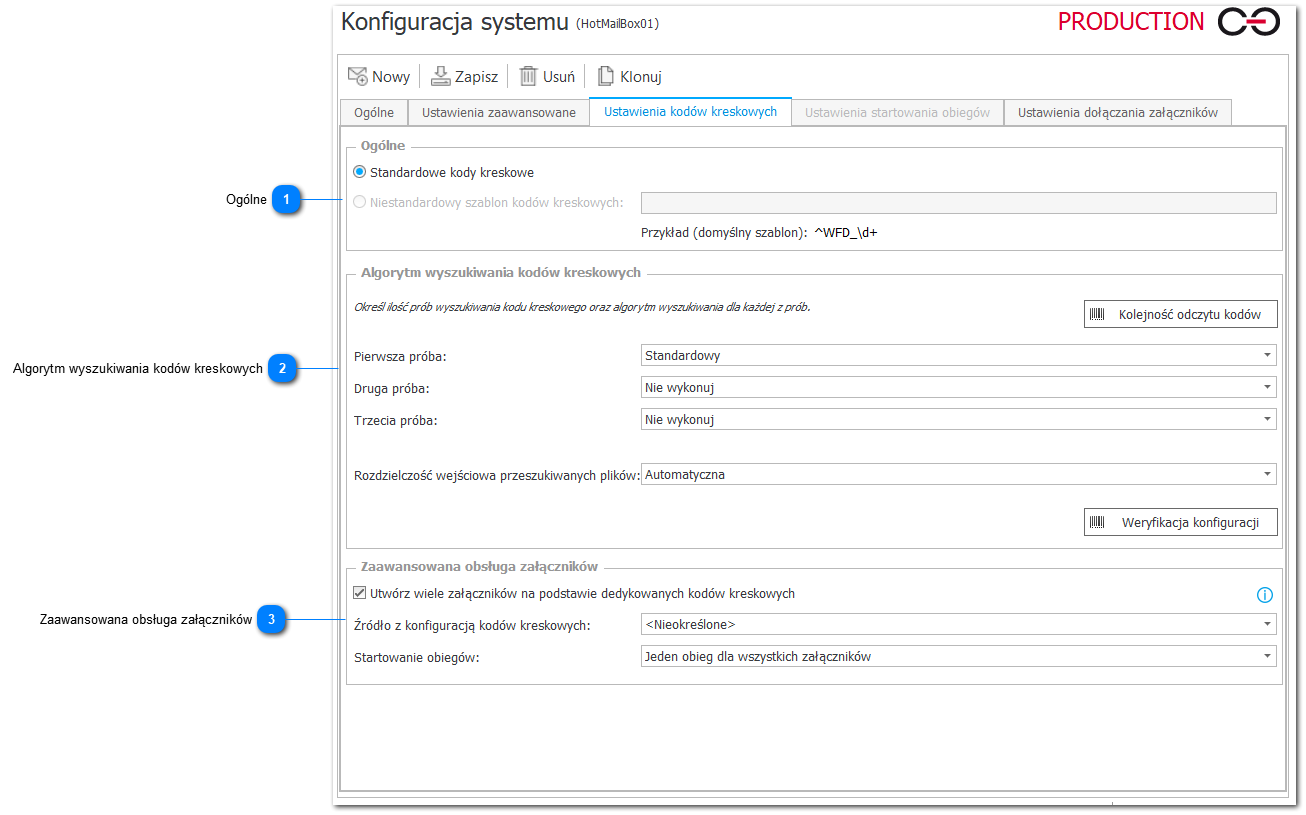Toggle Utwórz wiele załączników checkbox
The height and width of the screenshot is (815, 1306).
pos(360,593)
